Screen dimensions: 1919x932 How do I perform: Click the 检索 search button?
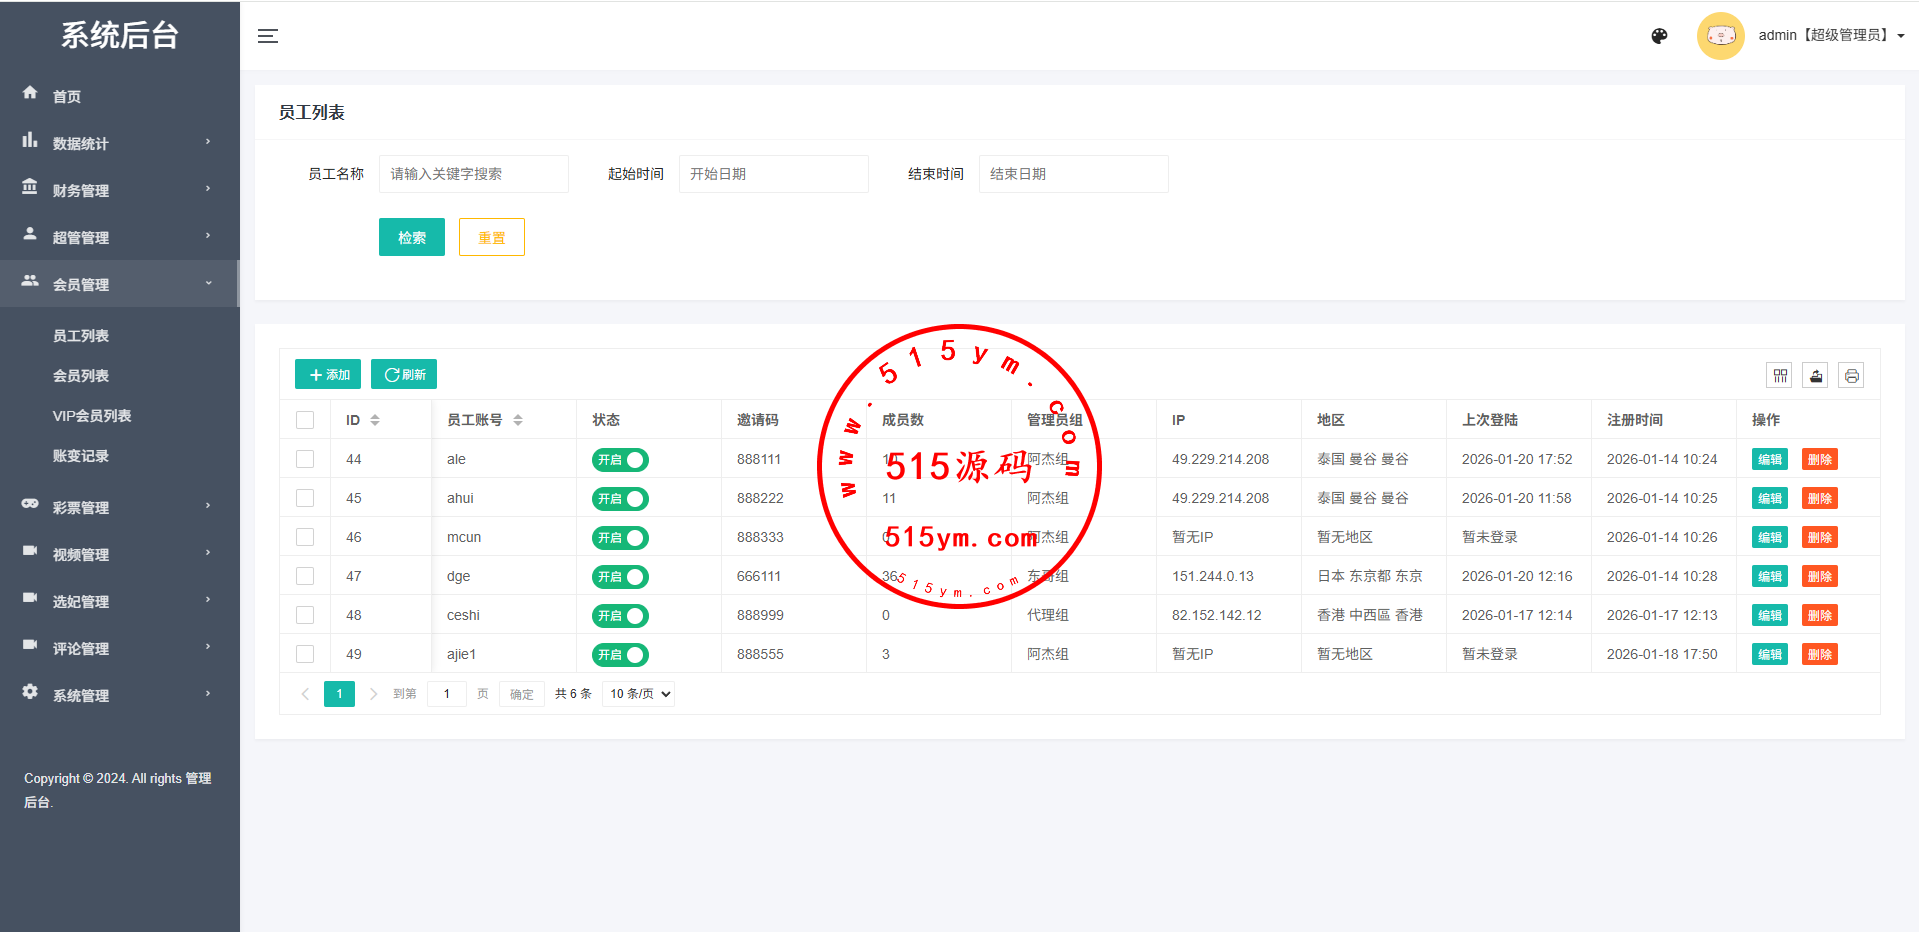[411, 237]
